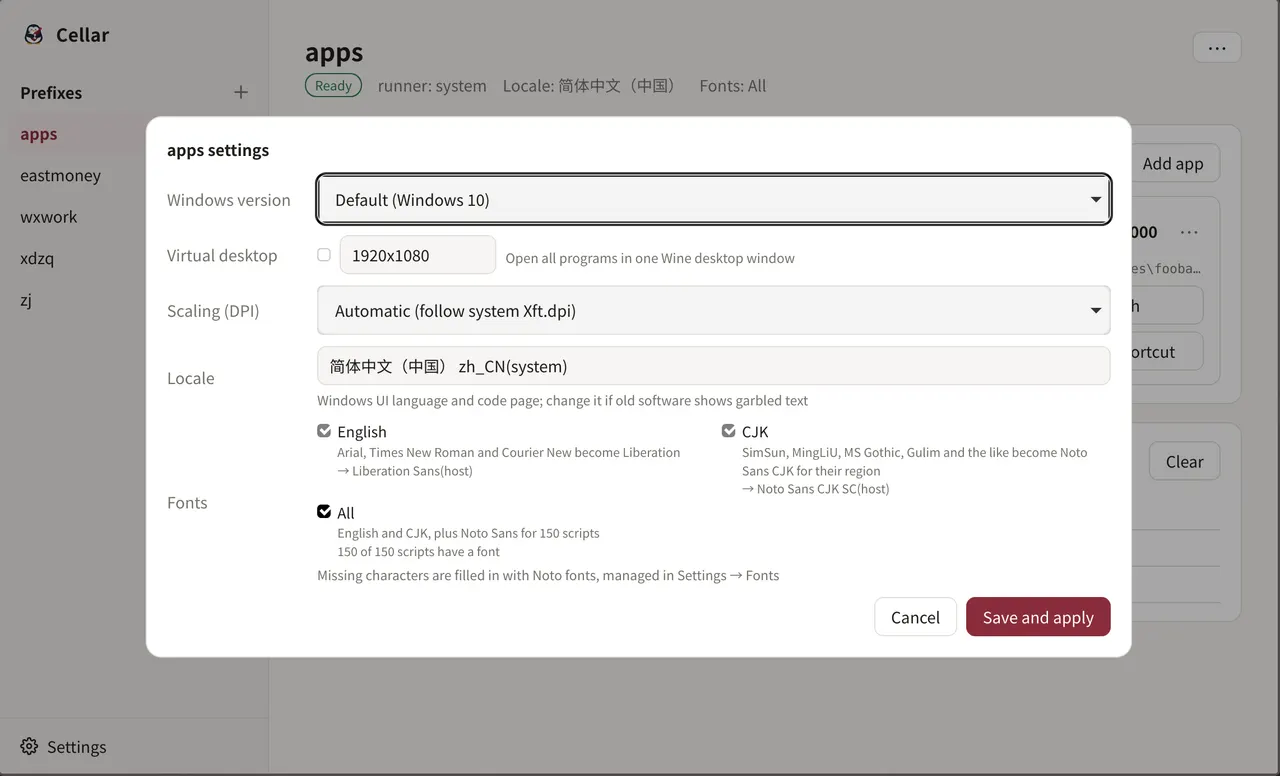
Task: Uncheck the All fonts checkbox
Action: pos(324,512)
